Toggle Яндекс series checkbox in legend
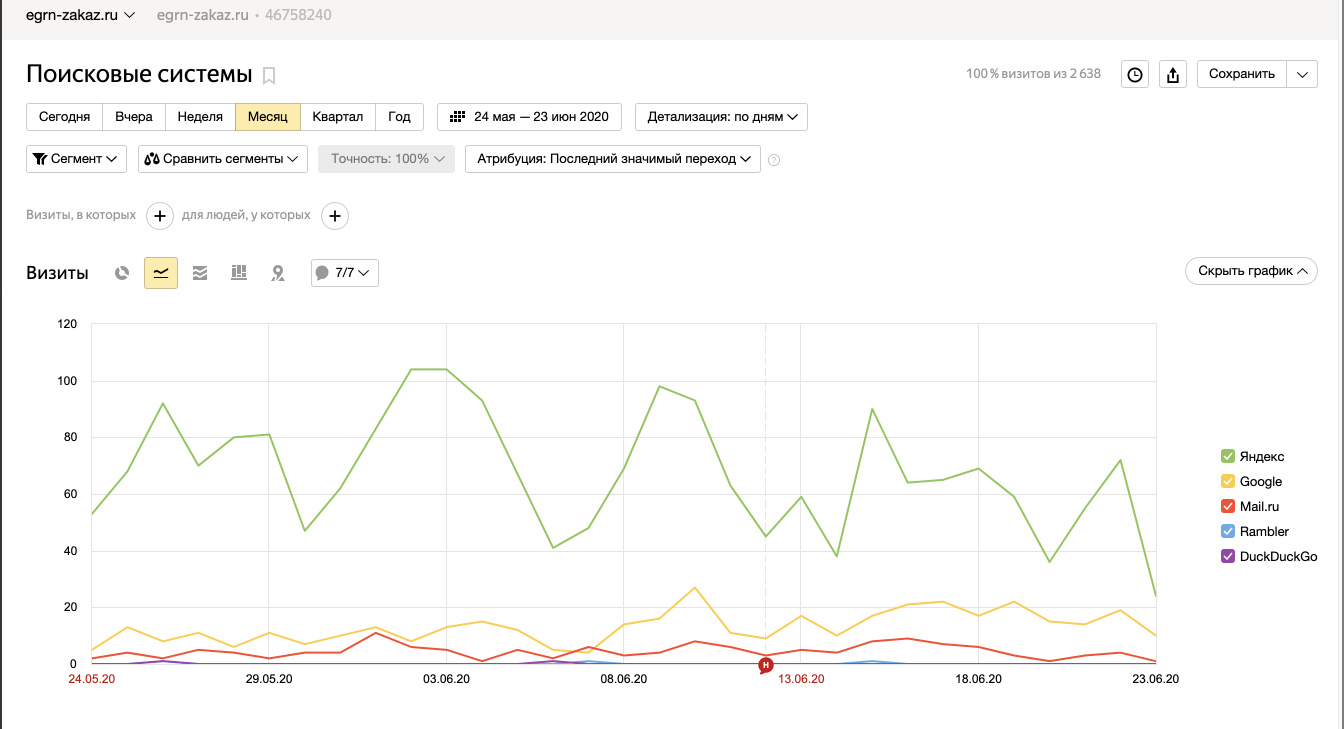The height and width of the screenshot is (729, 1344). pos(1227,456)
